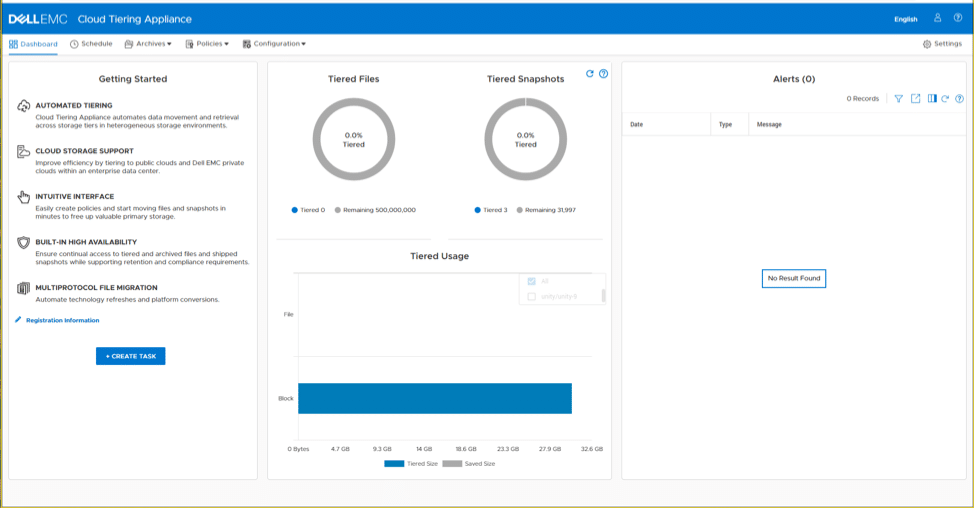Image resolution: width=974 pixels, height=508 pixels.
Task: Expand the Policies menu
Action: [x=207, y=44]
